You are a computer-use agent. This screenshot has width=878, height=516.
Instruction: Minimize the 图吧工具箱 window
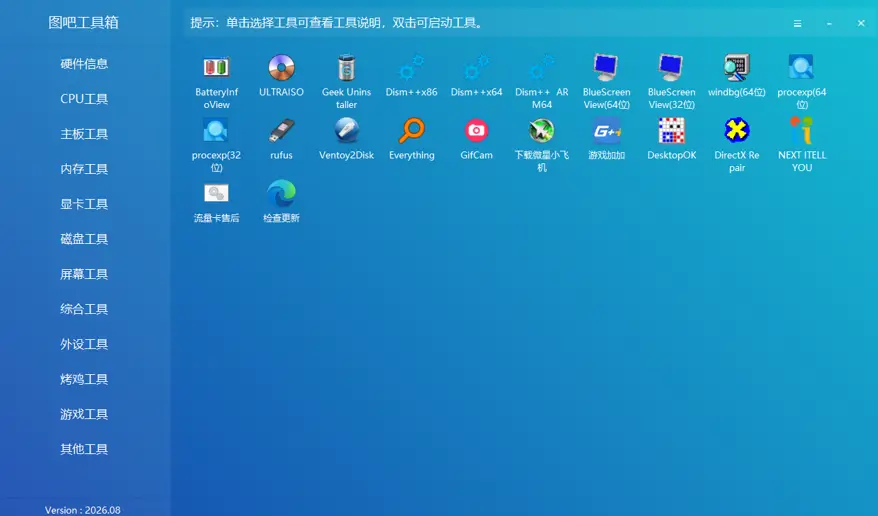coord(829,24)
